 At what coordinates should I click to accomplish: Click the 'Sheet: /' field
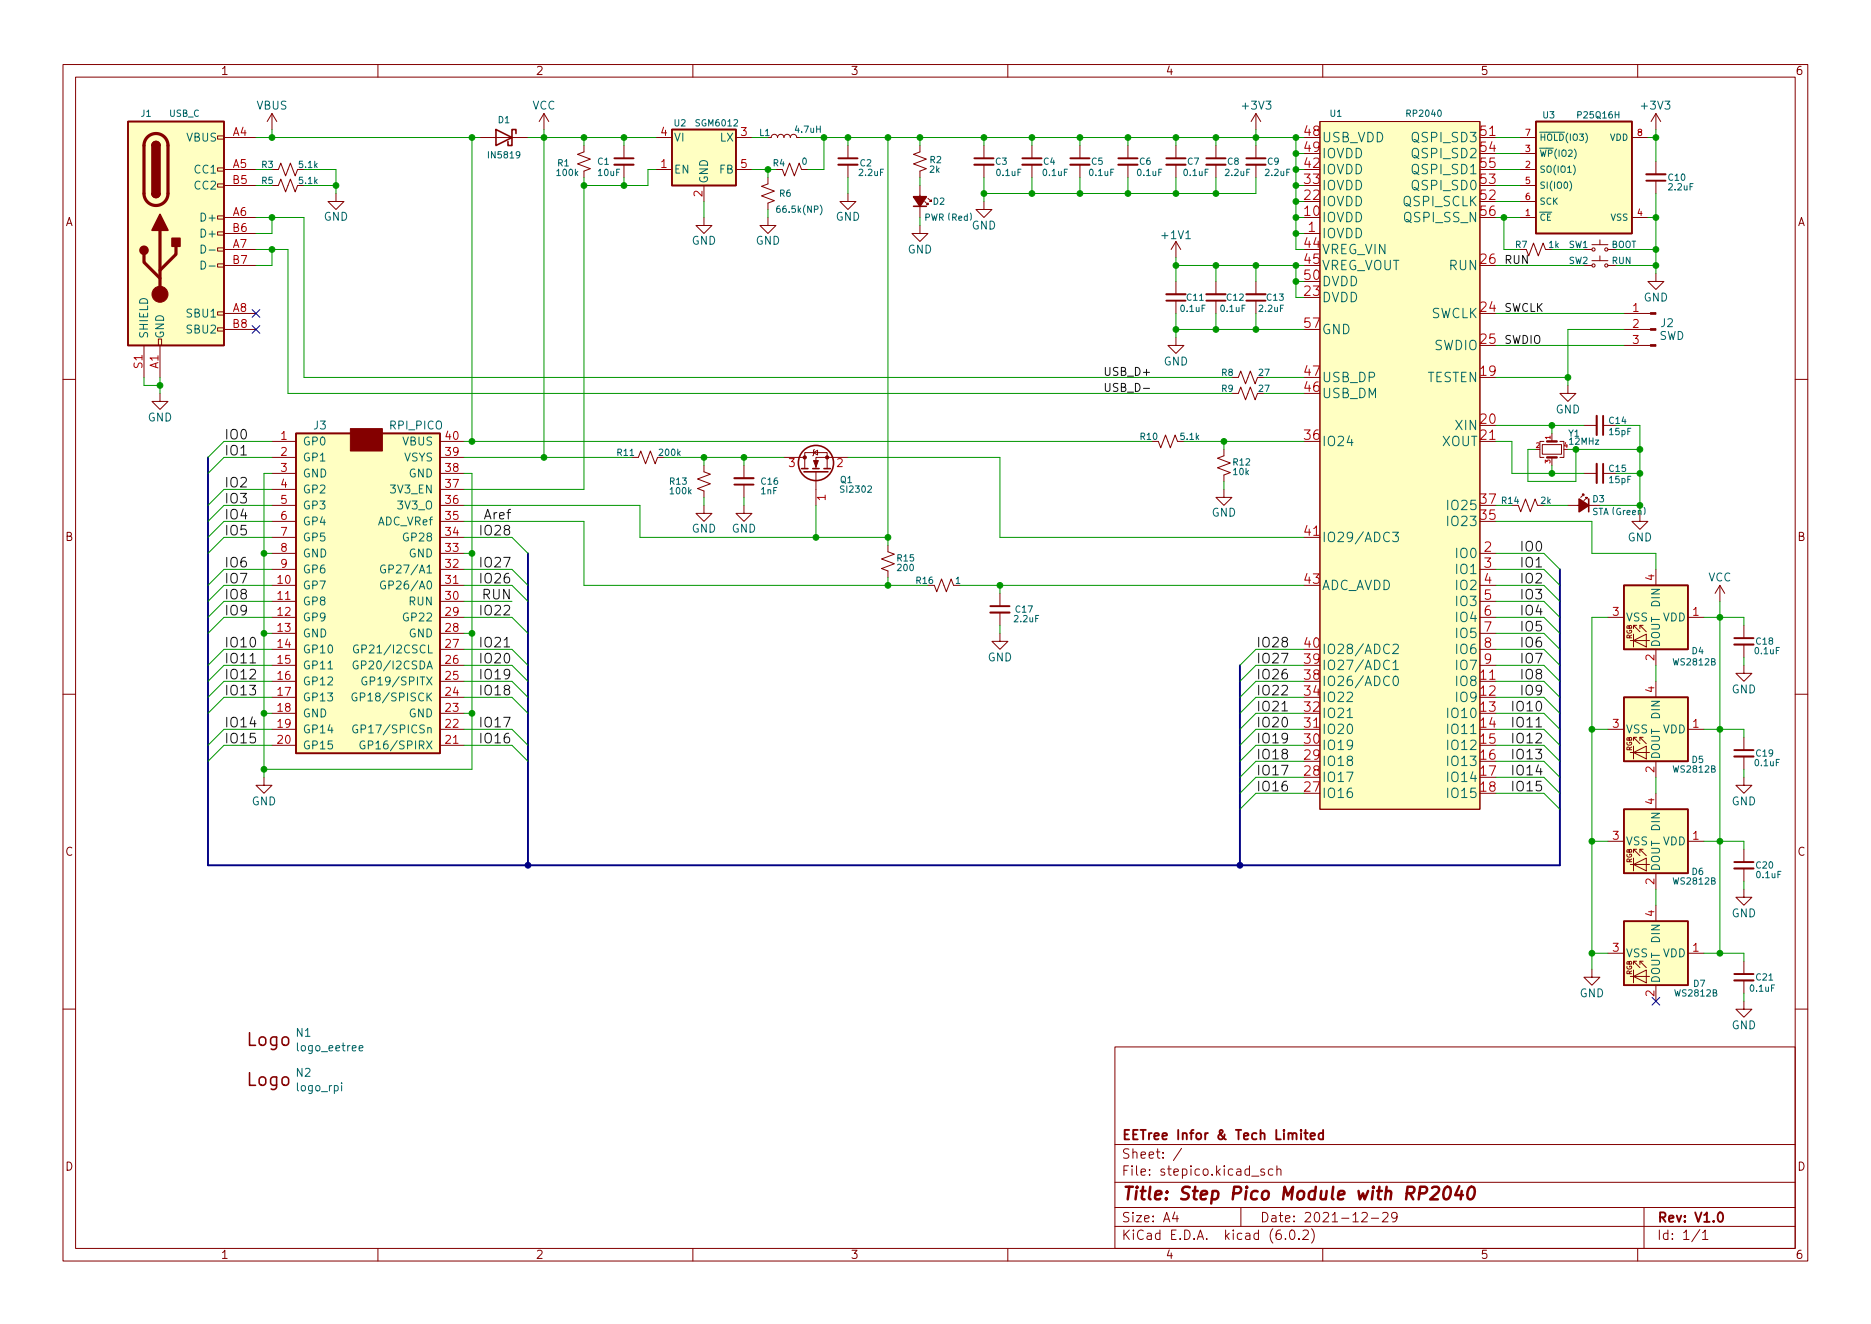1152,1154
